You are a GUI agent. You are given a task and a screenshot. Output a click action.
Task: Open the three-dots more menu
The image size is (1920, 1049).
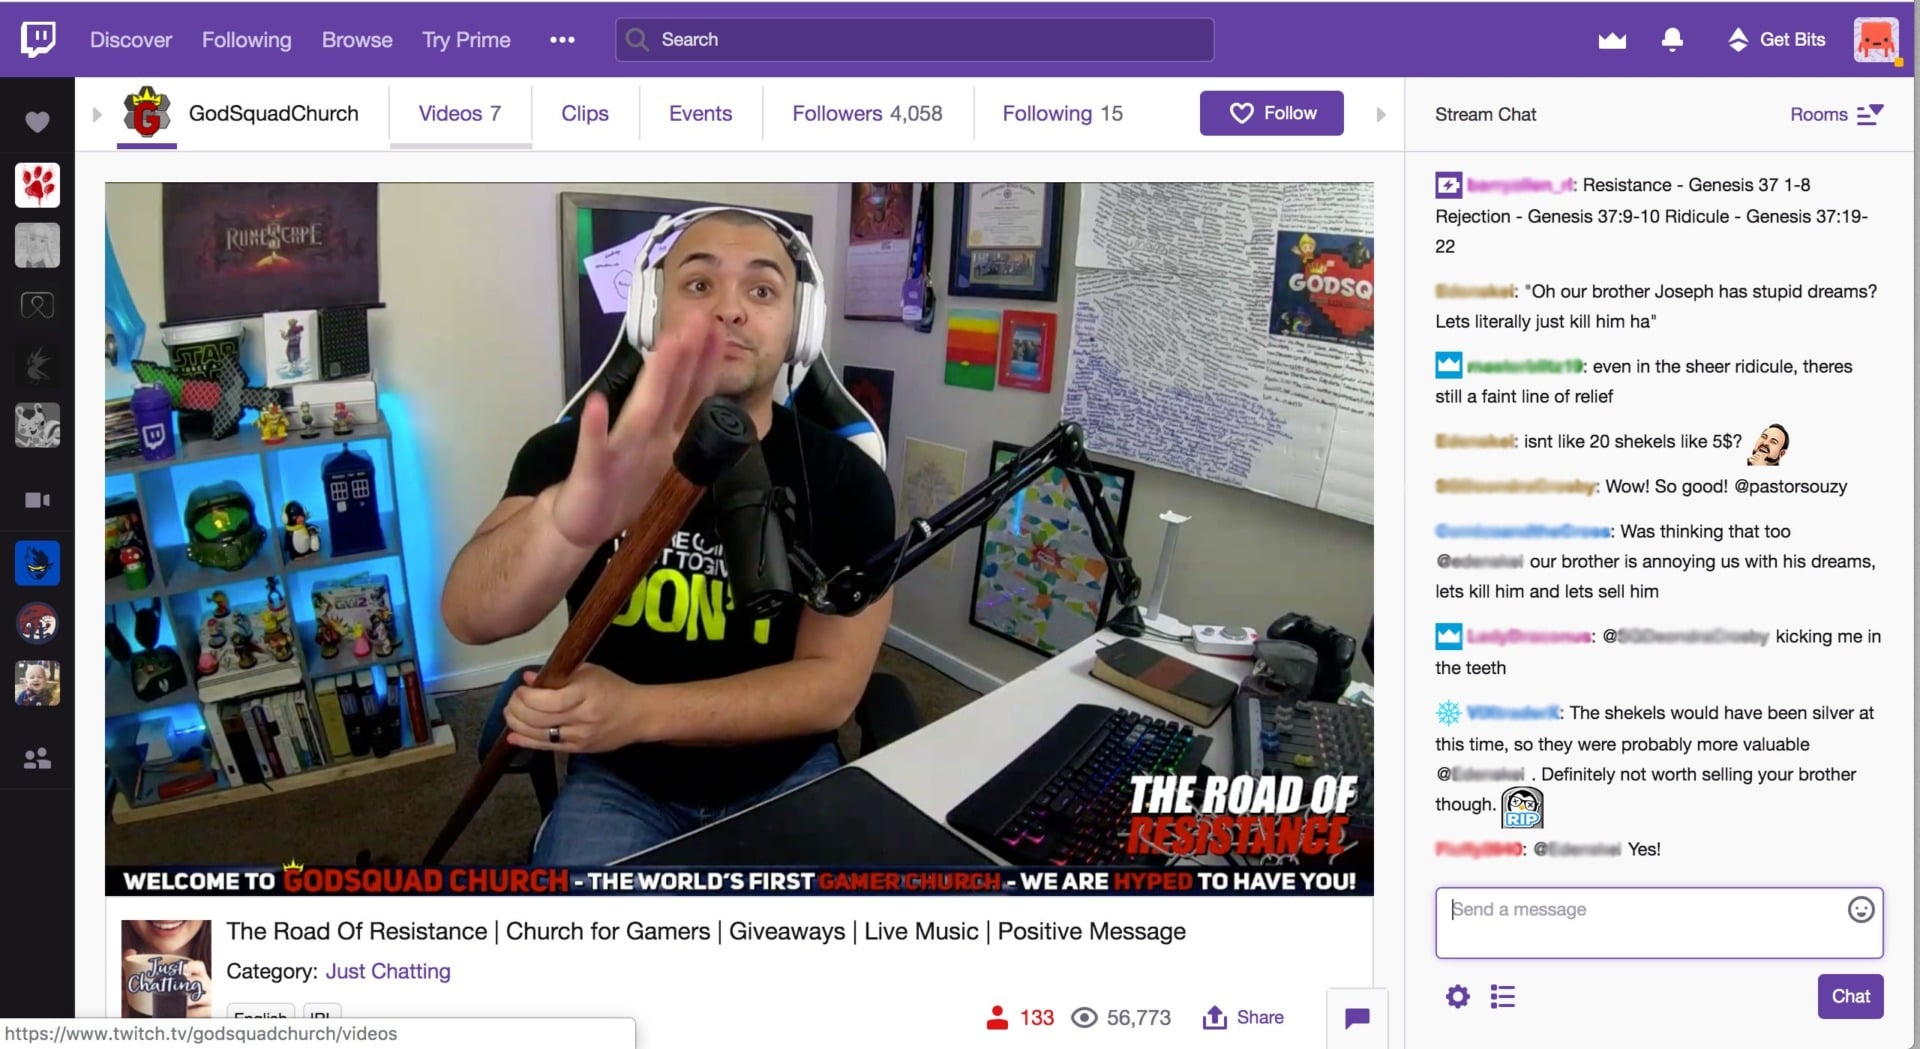coord(562,40)
